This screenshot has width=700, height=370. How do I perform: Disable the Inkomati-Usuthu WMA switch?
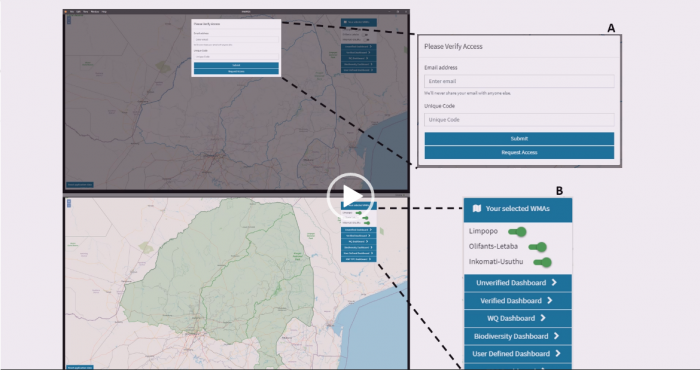(x=543, y=262)
